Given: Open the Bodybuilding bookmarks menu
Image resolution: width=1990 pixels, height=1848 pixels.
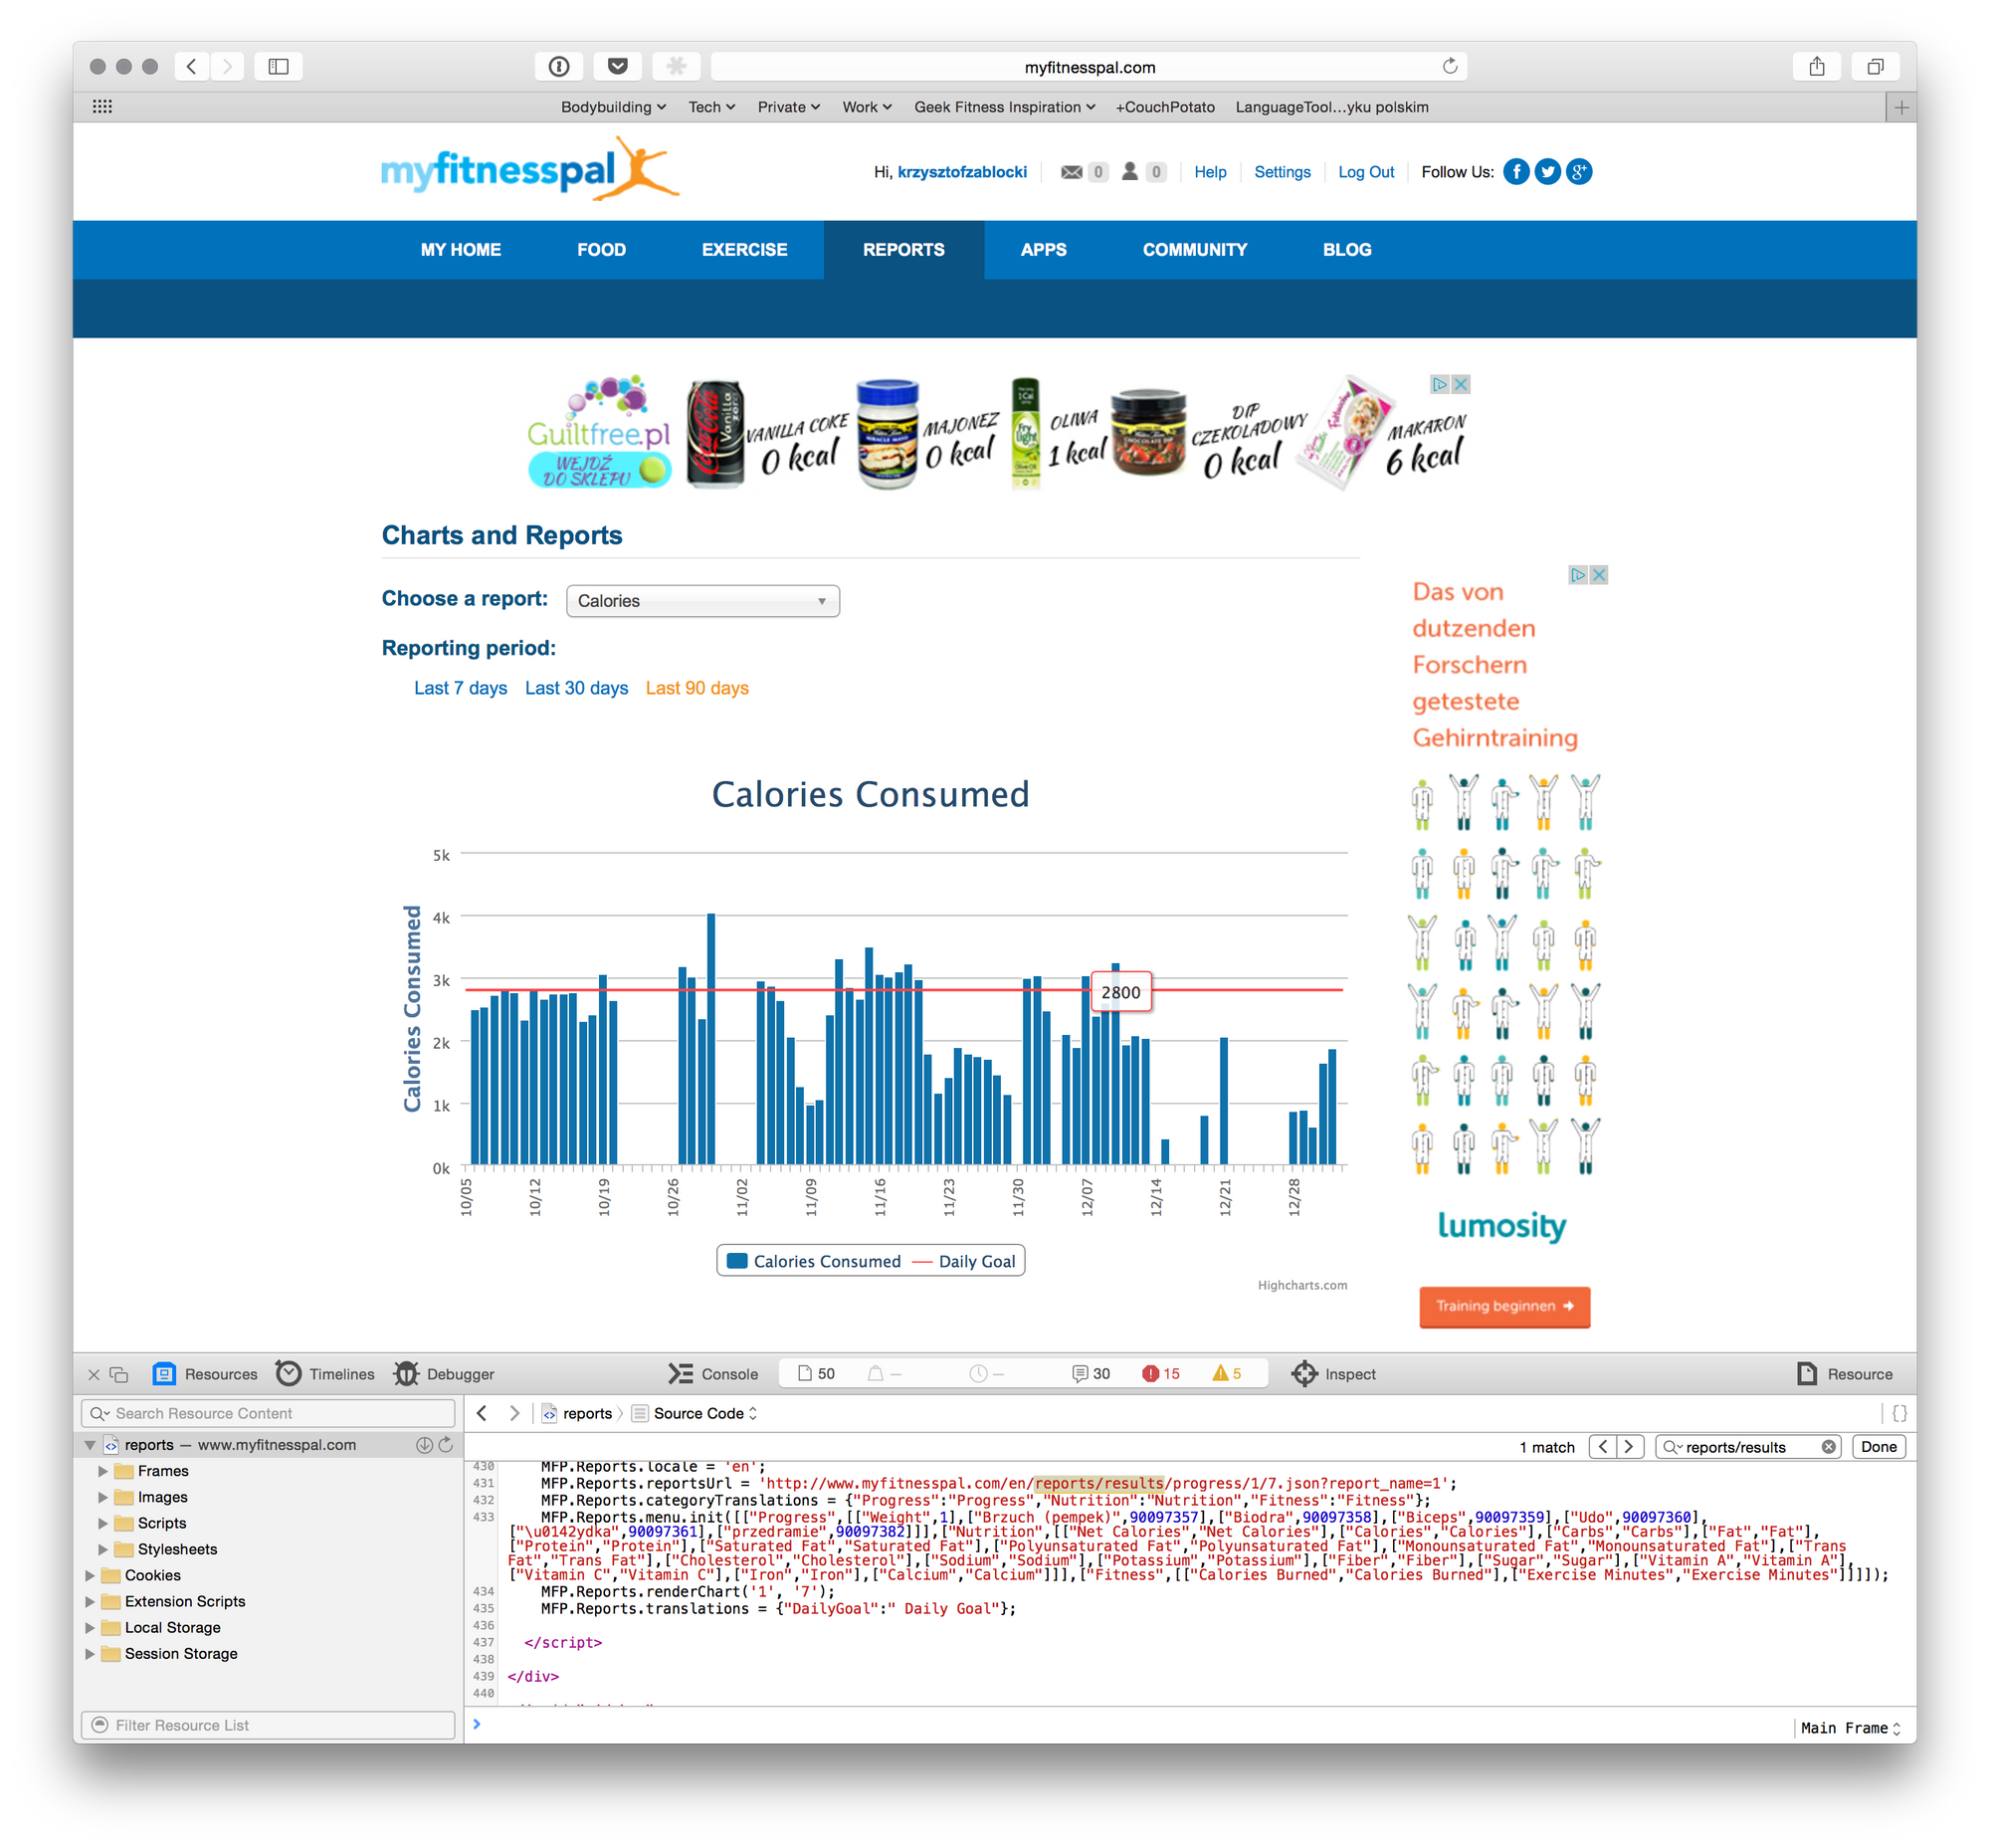Looking at the screenshot, I should [612, 107].
